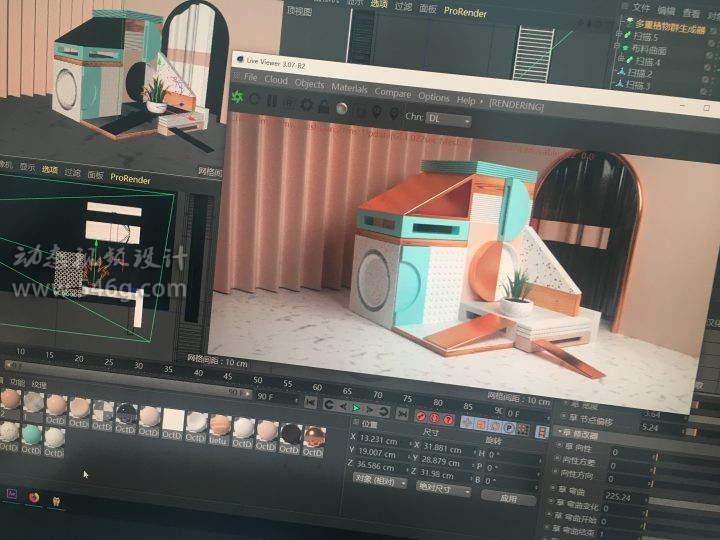The image size is (720, 540).
Task: Toggle lock resolution icon in Live Viewer
Action: pyautogui.click(x=324, y=107)
